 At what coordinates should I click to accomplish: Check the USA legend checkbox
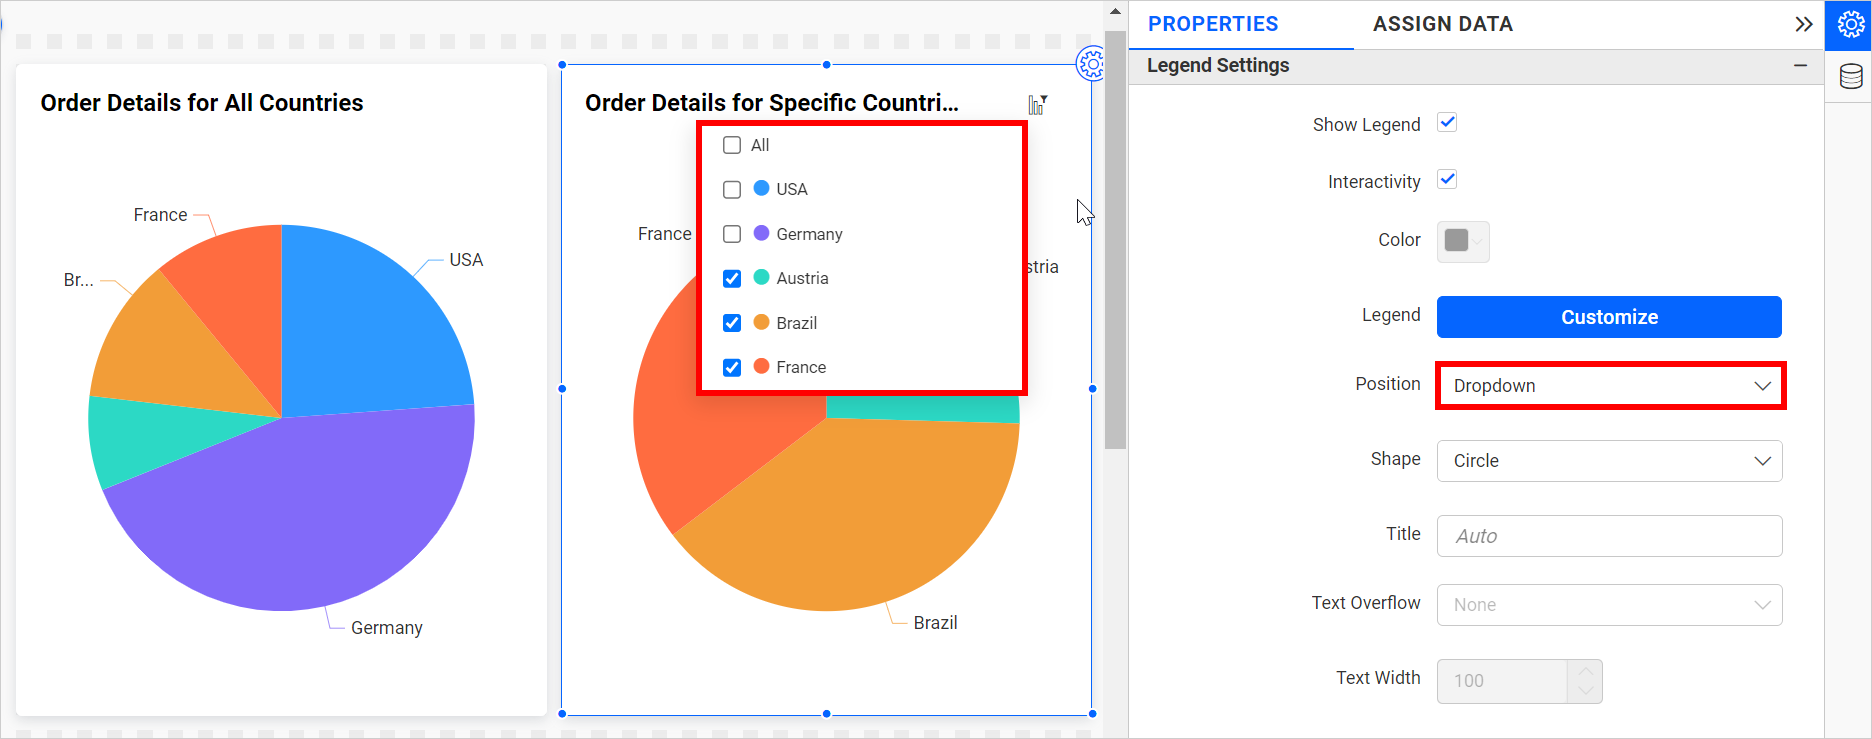click(x=732, y=190)
